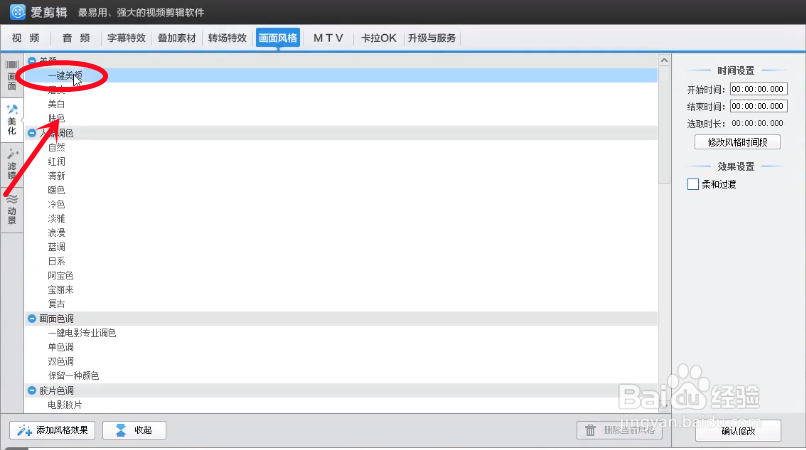Viewport: 806px width, 450px height.
Task: Select the 画面风格 tab
Action: (278, 38)
